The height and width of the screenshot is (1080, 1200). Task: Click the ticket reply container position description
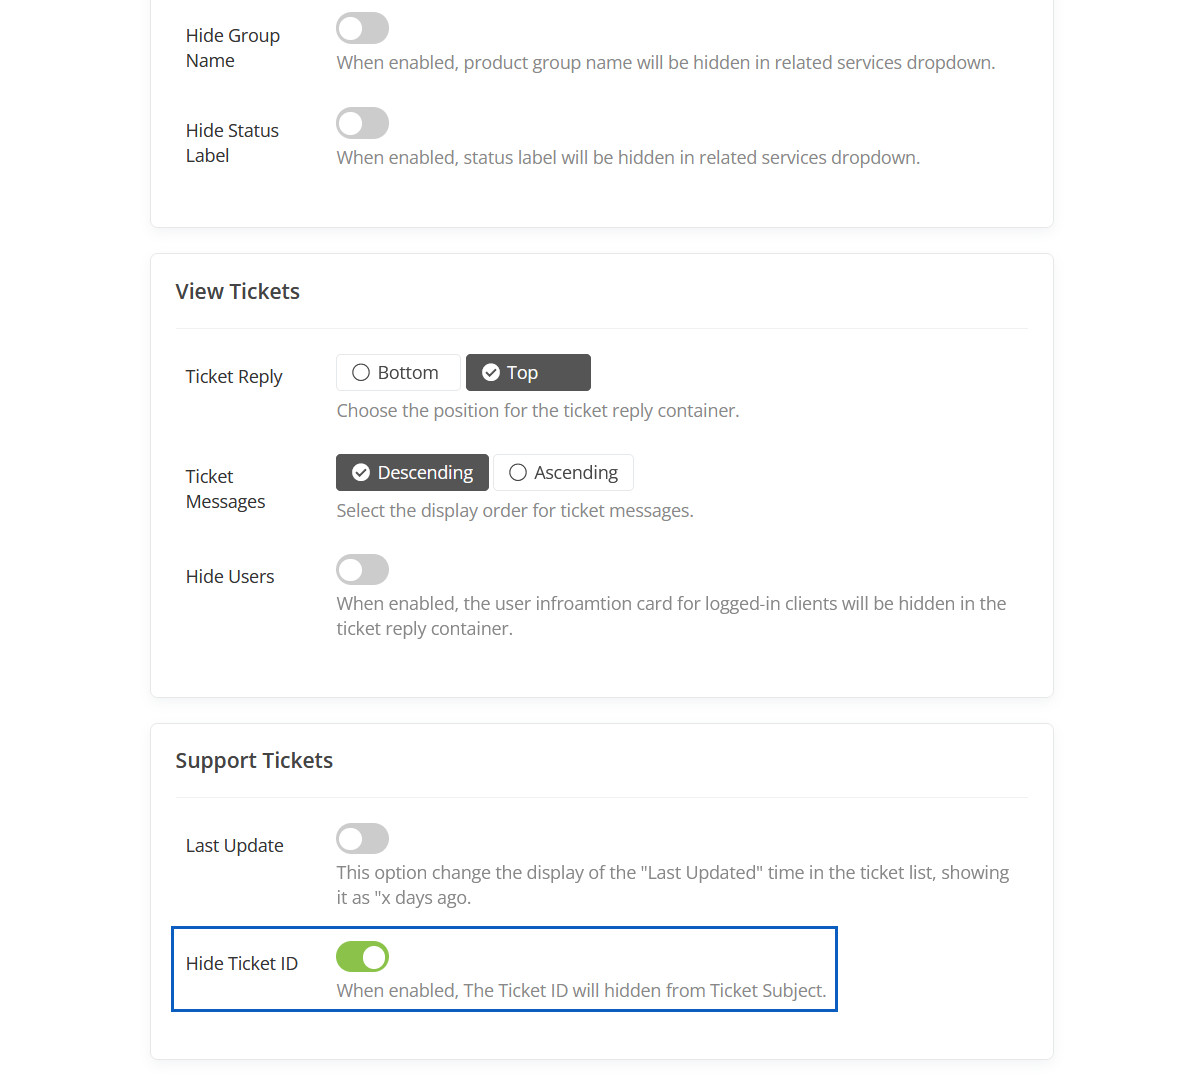point(538,410)
